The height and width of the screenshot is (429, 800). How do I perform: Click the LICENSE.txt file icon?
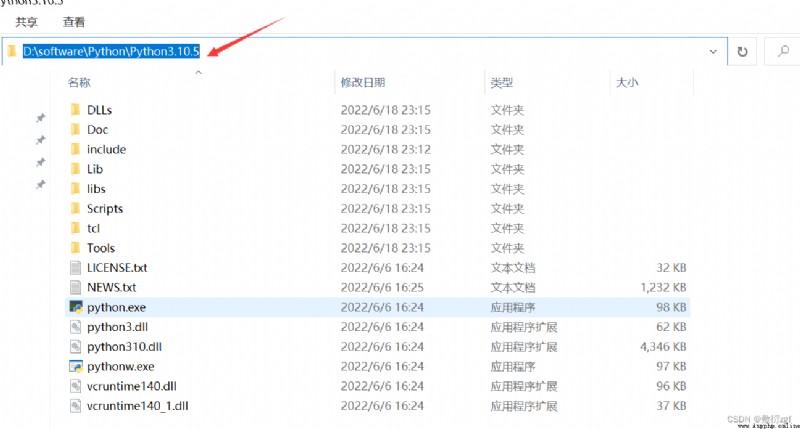[x=76, y=268]
